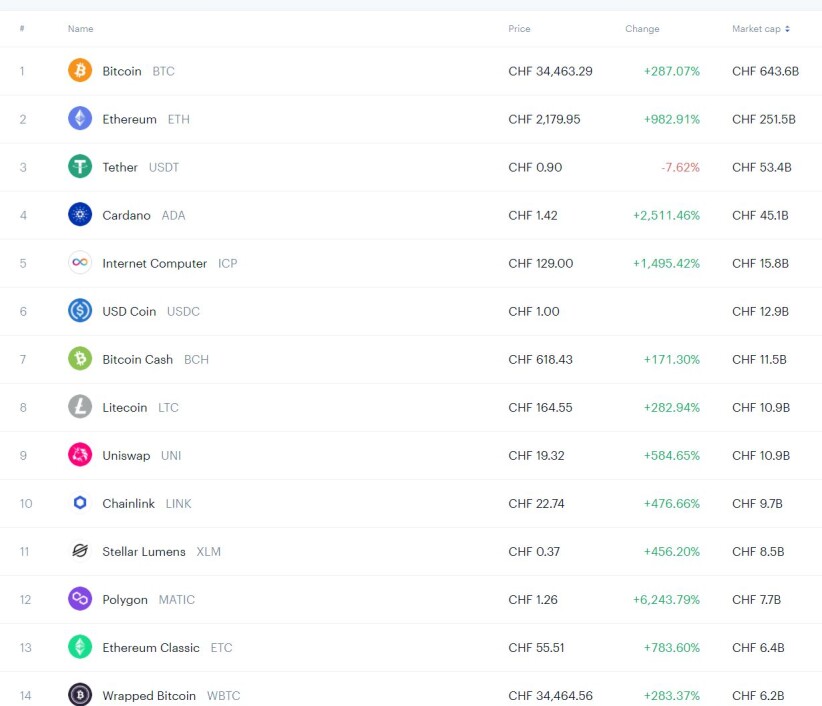822x706 pixels.
Task: Click the green Tether logo icon
Action: [80, 167]
